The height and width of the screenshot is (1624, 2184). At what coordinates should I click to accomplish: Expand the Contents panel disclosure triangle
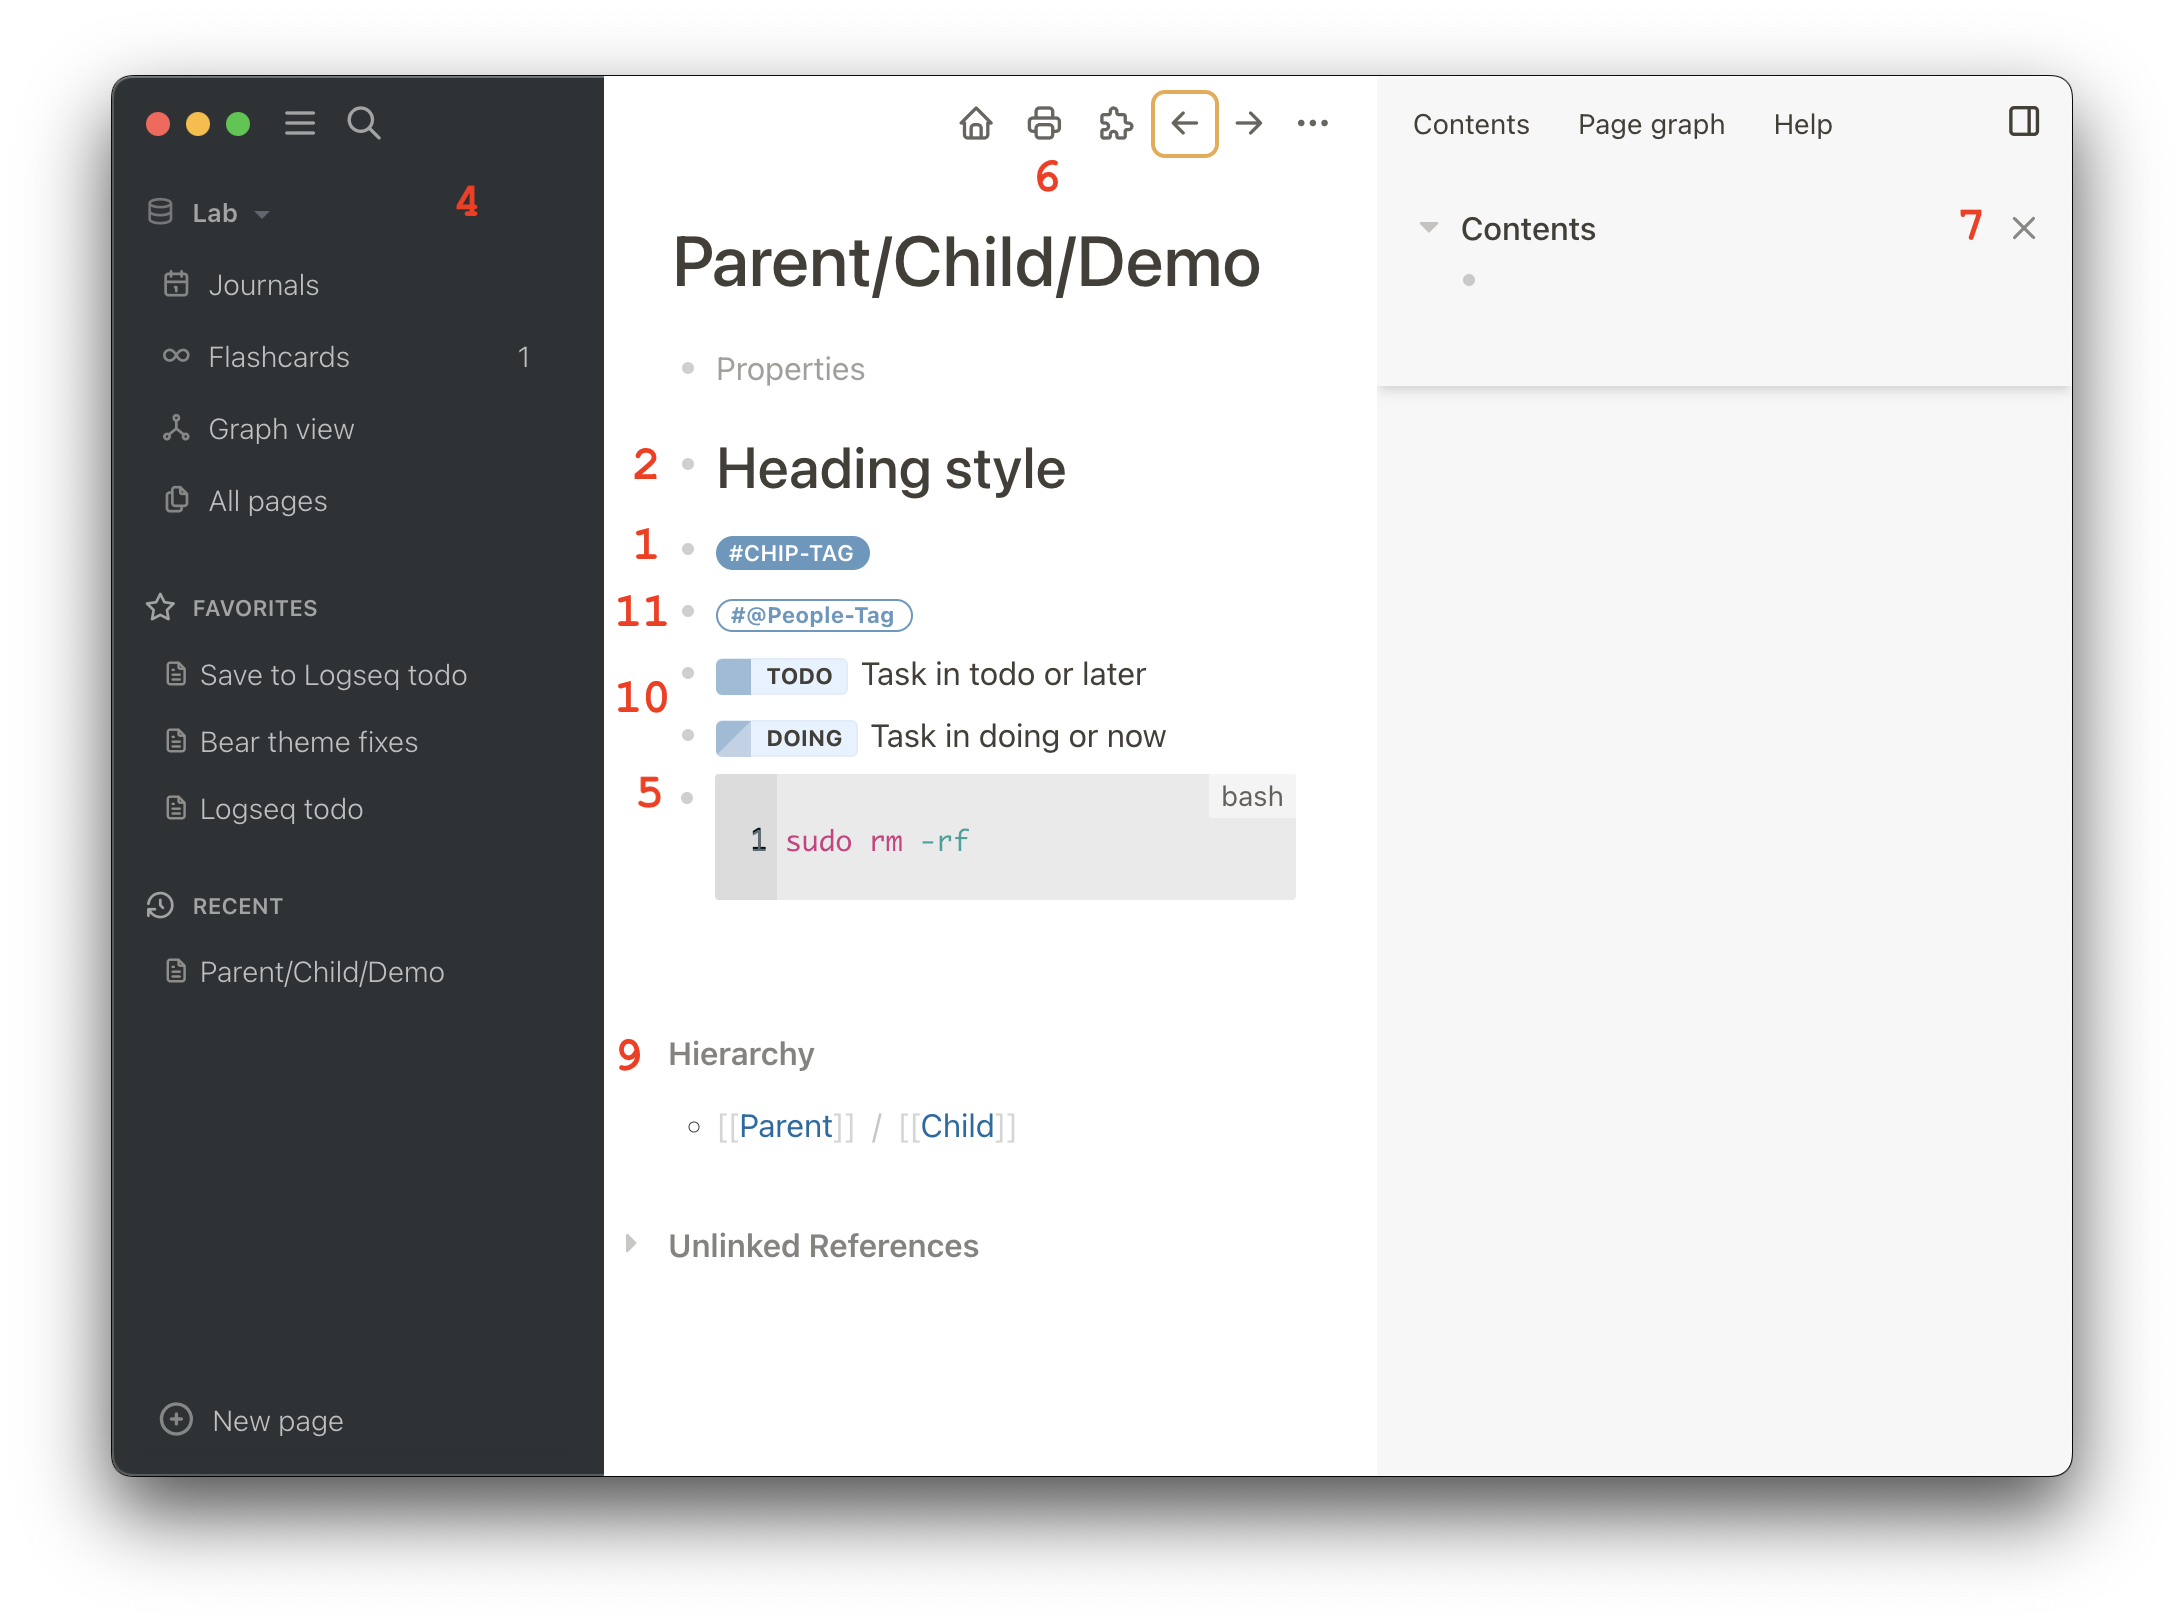[1428, 227]
